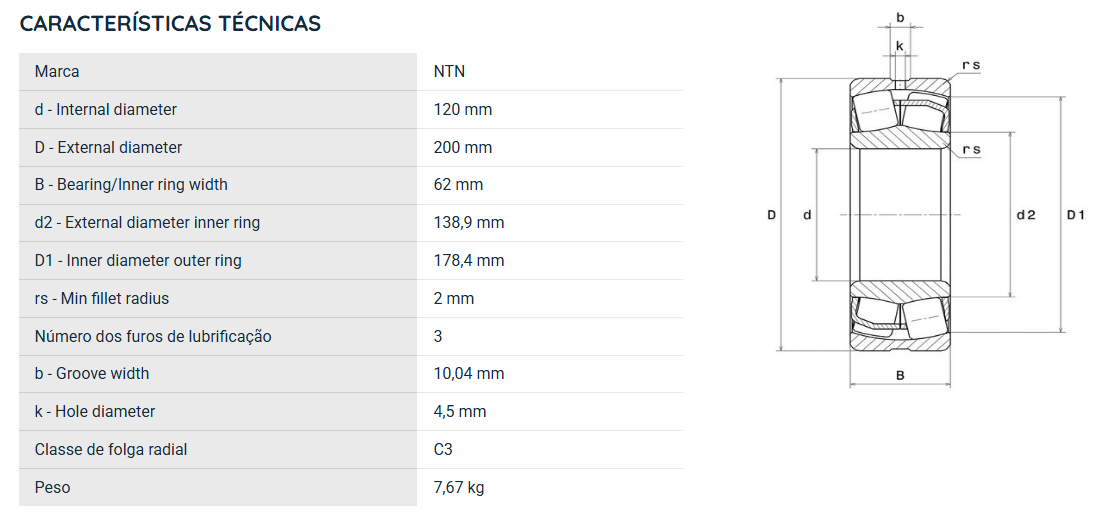Viewport: 1118px width, 527px height.
Task: Click the d2 dimension label in diagram
Action: (1025, 215)
